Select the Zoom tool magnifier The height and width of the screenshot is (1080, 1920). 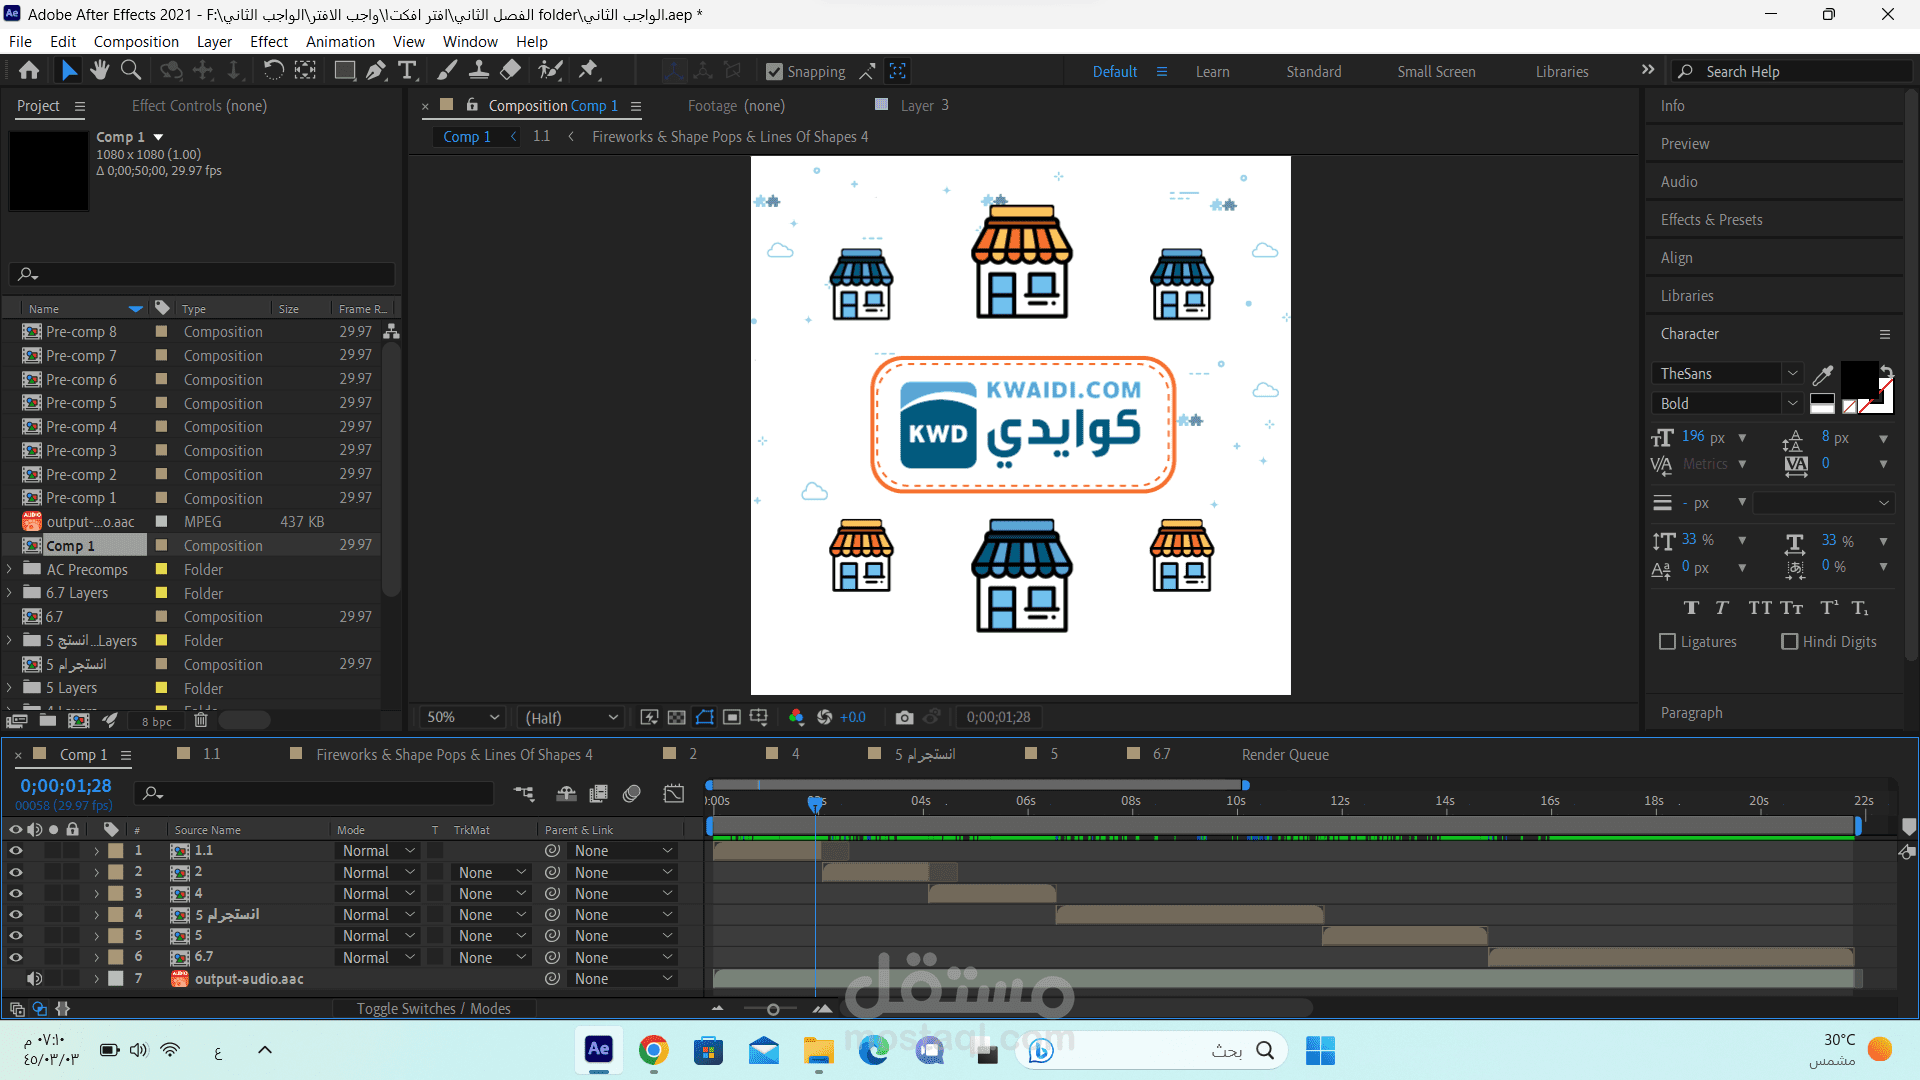tap(131, 70)
